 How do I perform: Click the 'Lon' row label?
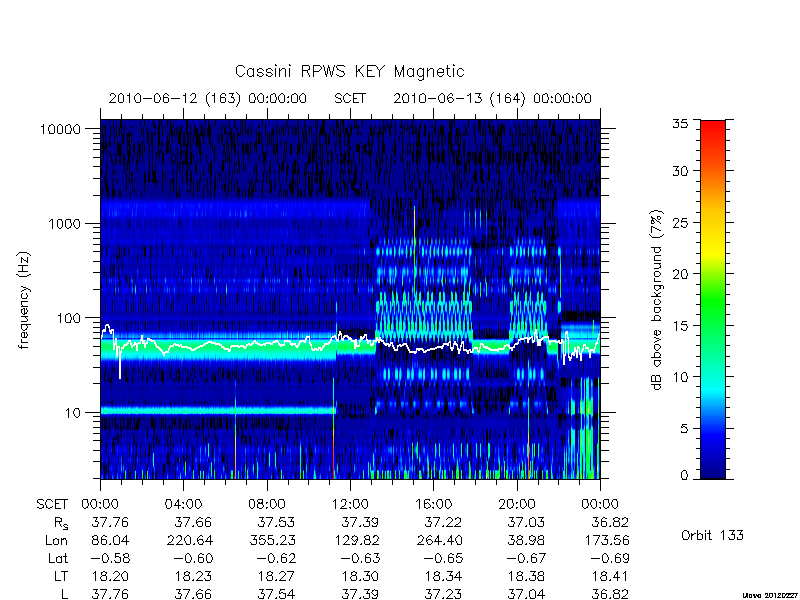[x=57, y=540]
